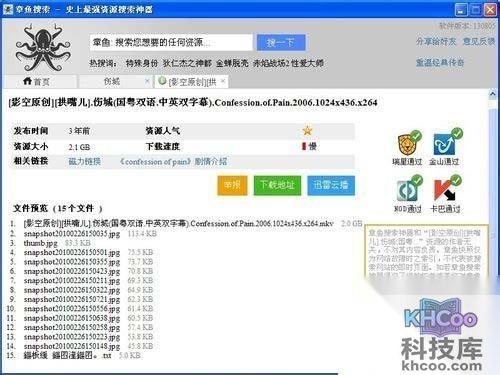Click hot search term 赤焰战场2

point(272,63)
